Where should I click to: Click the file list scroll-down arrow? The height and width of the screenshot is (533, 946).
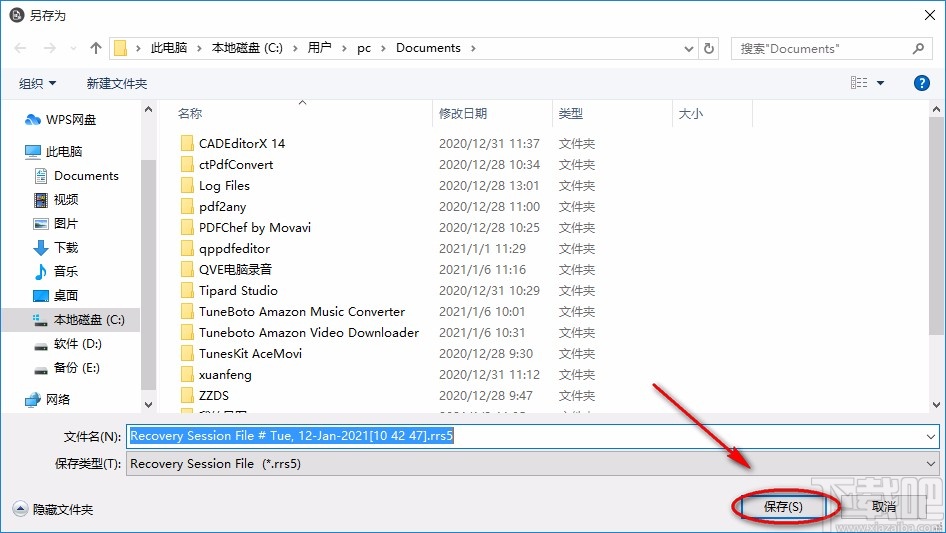pos(936,404)
